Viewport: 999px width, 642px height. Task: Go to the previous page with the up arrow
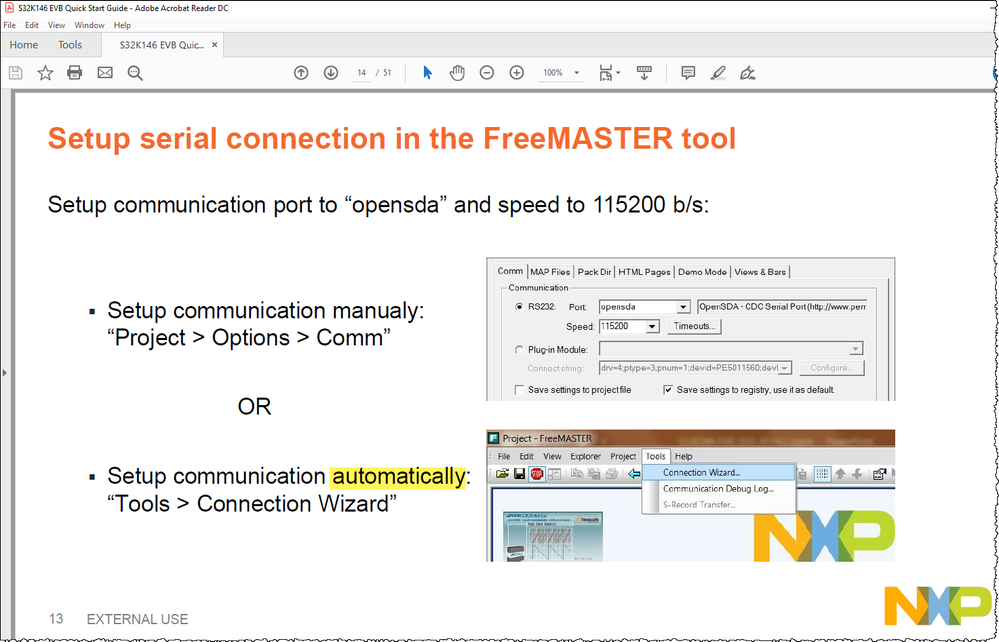301,73
